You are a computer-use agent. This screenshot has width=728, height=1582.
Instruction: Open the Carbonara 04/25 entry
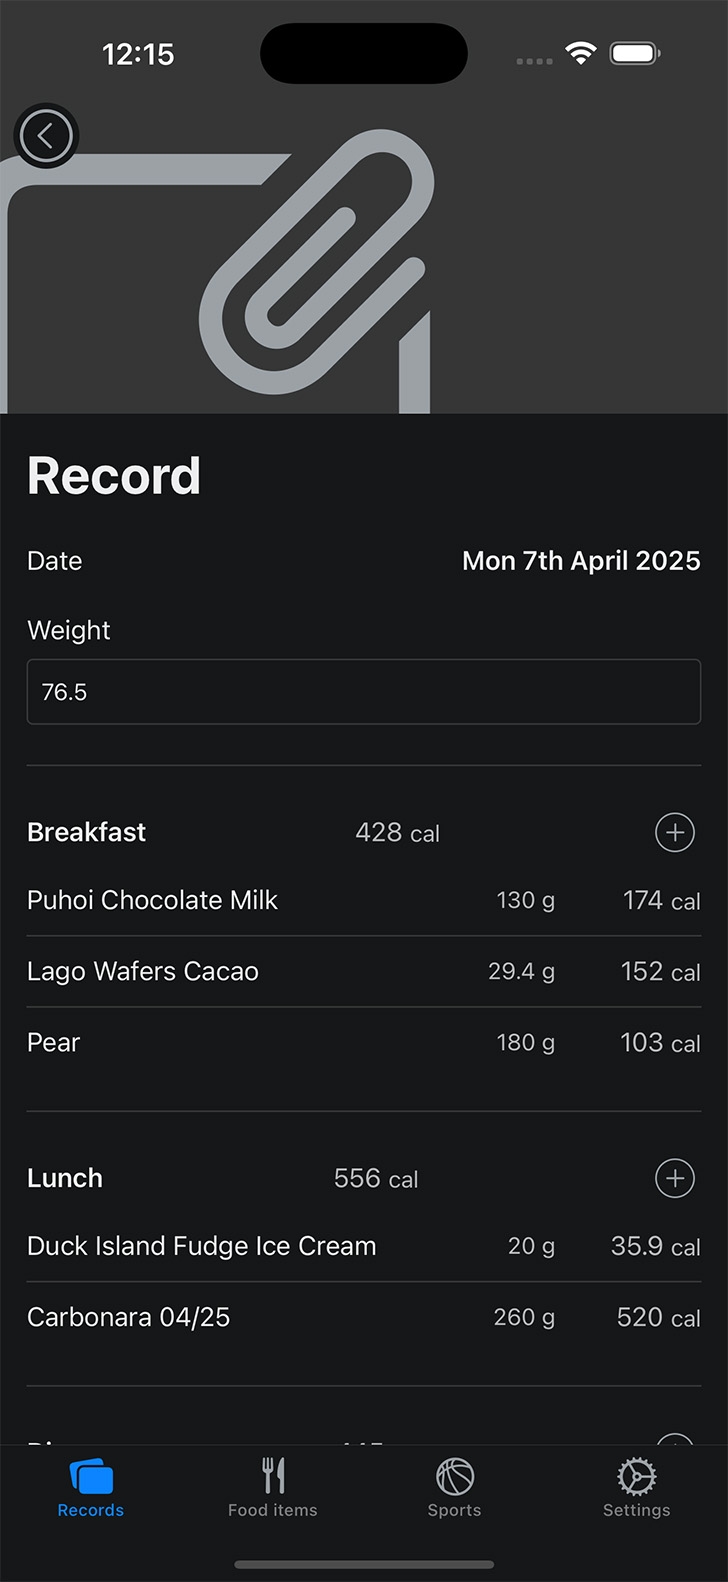point(364,1317)
